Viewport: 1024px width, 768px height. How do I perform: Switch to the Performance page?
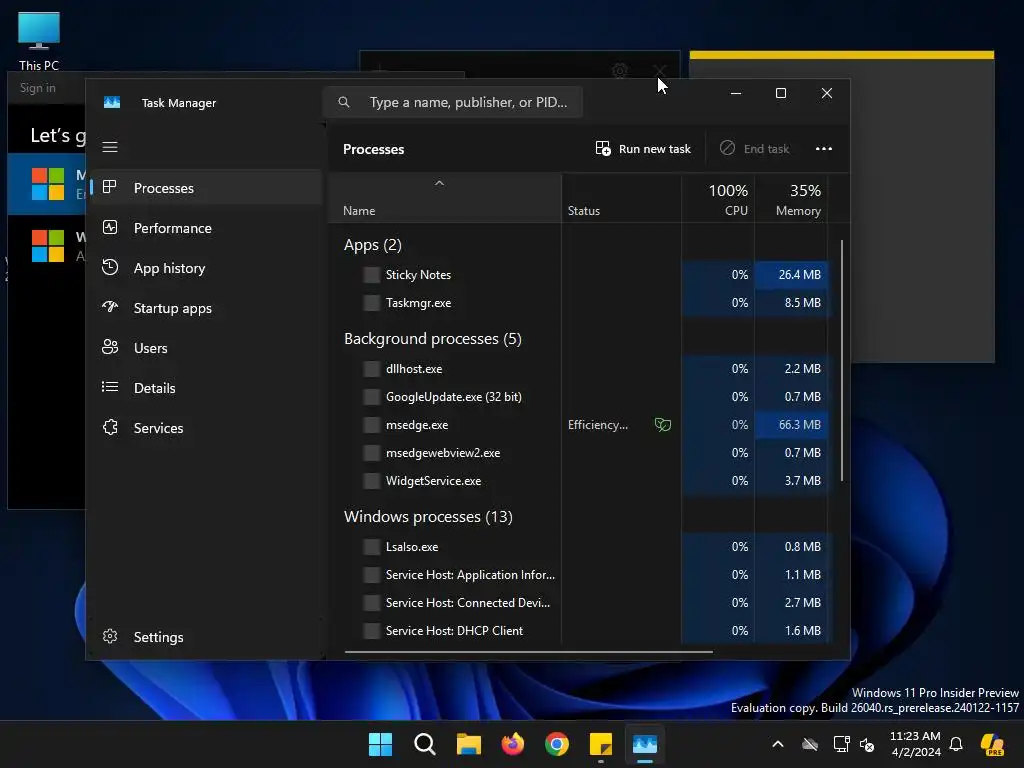coord(206,227)
